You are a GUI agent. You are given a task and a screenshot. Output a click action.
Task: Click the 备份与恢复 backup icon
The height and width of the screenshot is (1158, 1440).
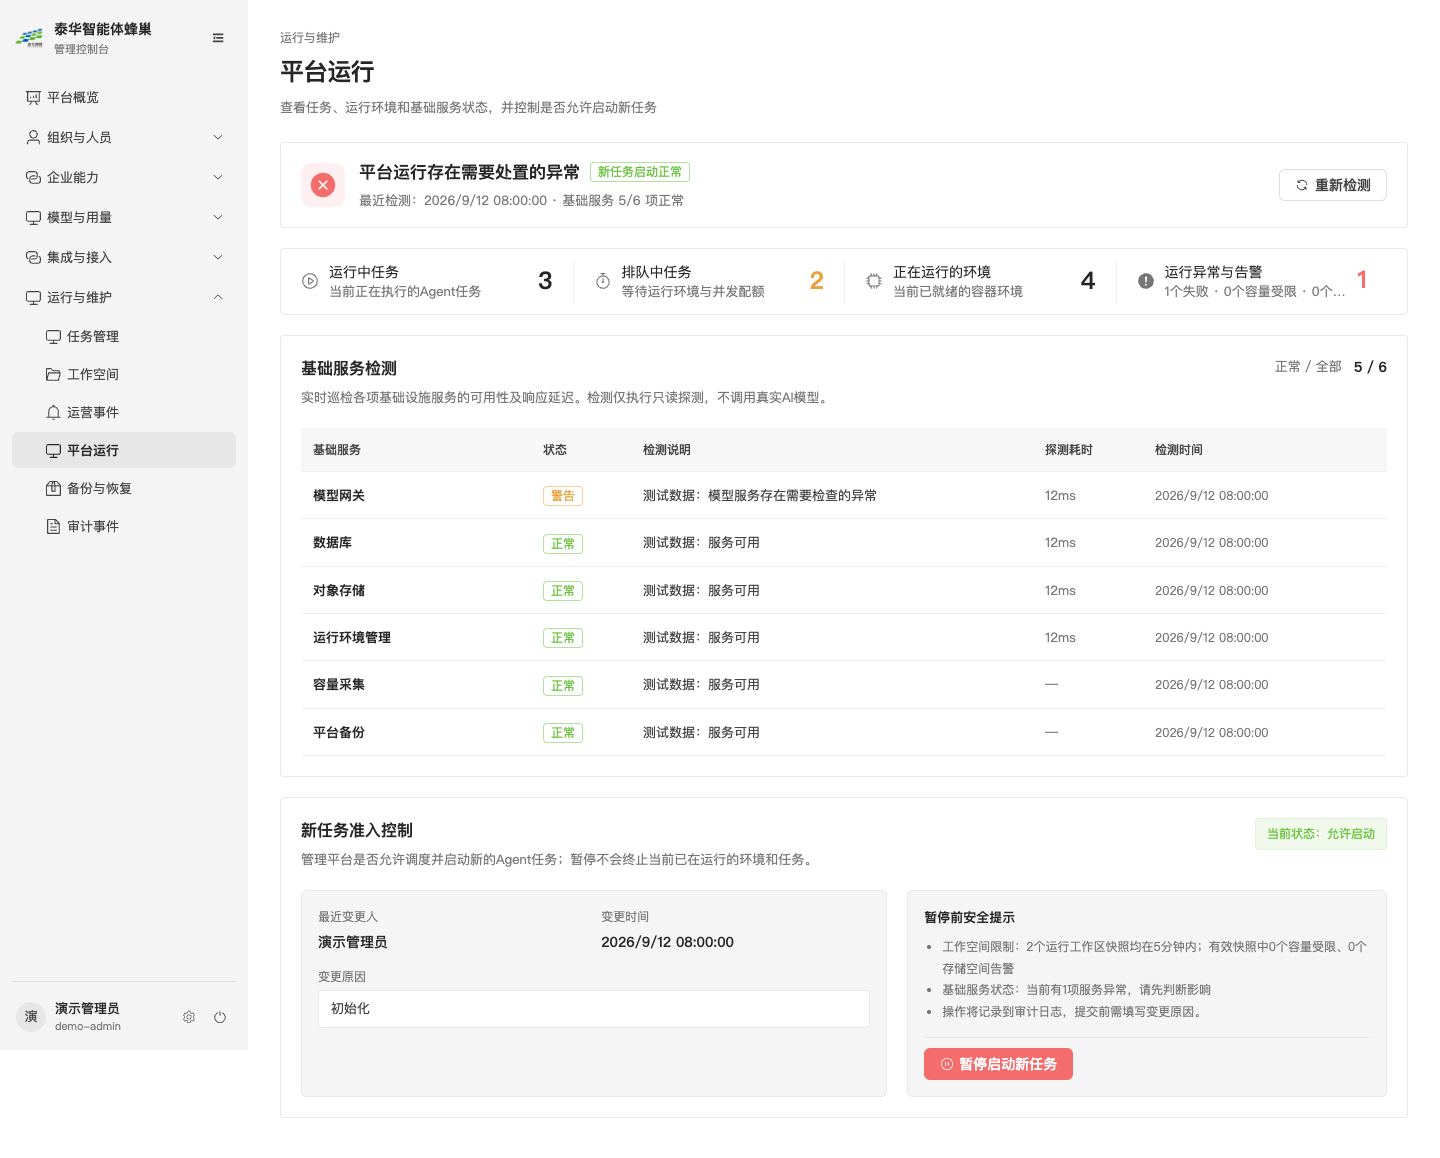[x=53, y=488]
